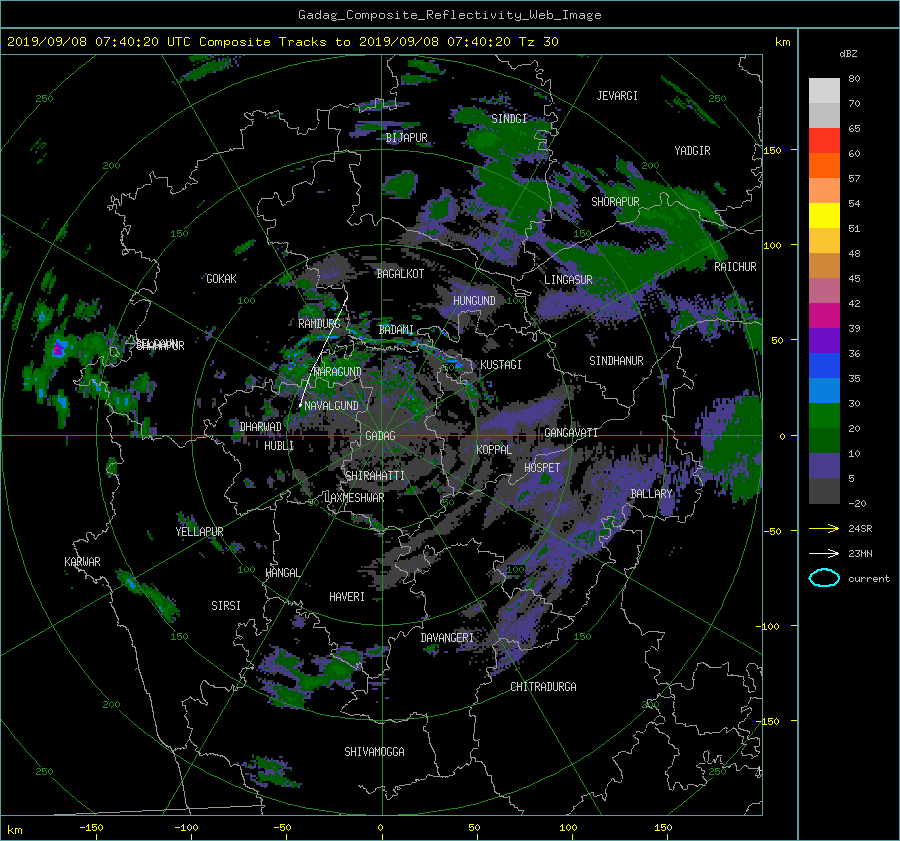Click the 'km' unit label beside the header
Viewport: 900px width, 841px height.
click(782, 42)
